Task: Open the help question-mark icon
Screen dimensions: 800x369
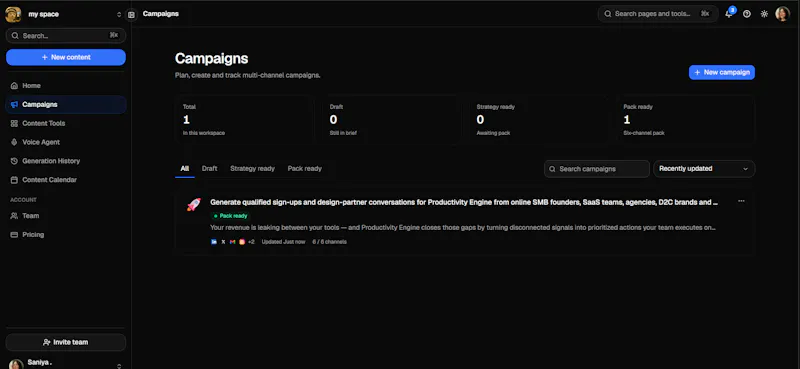Action: point(746,14)
